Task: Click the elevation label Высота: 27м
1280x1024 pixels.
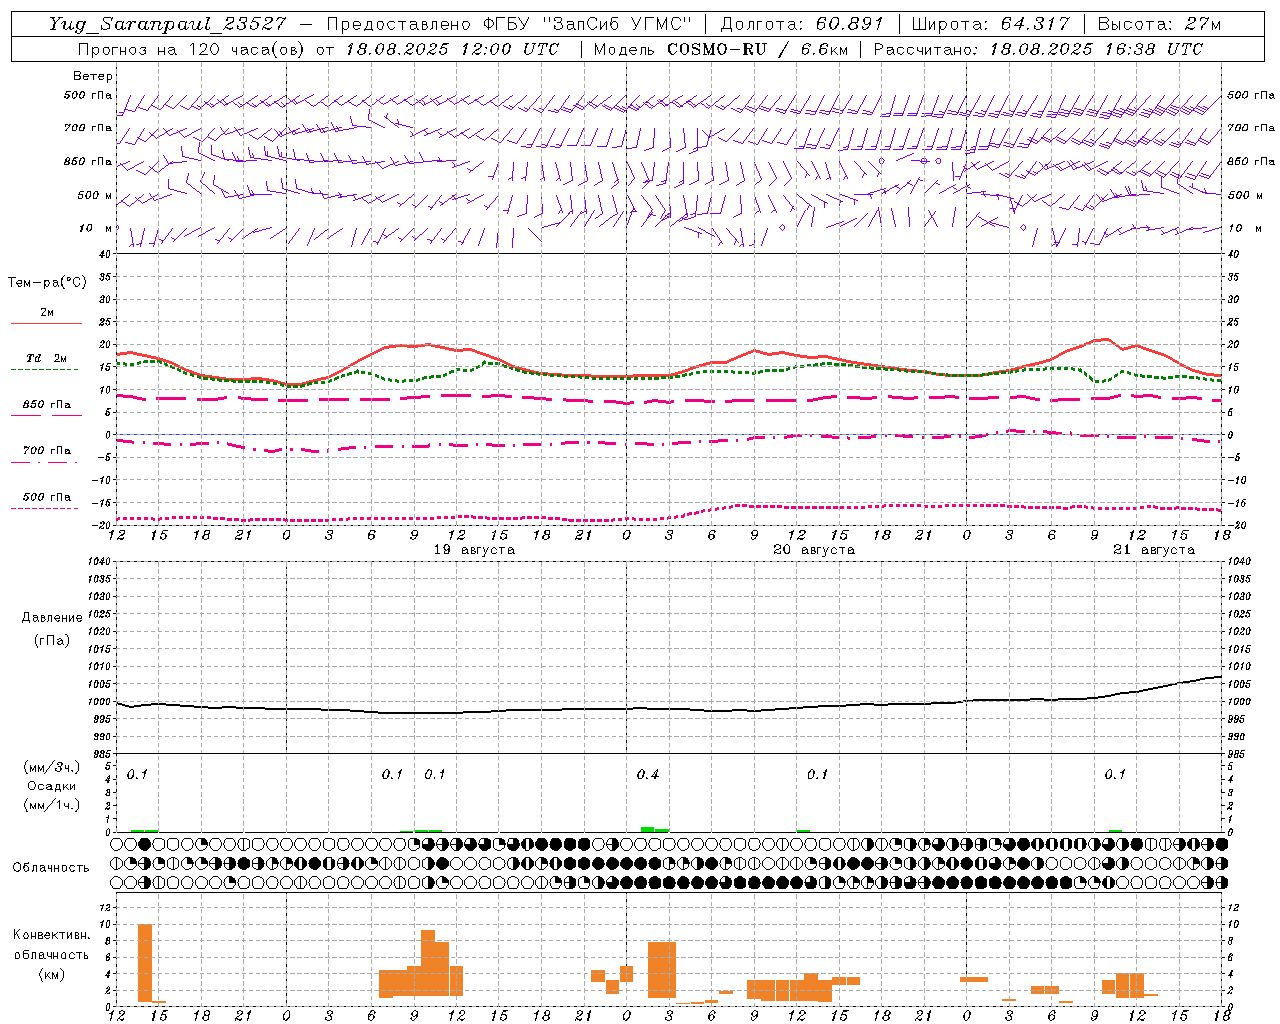Action: pos(1159,24)
